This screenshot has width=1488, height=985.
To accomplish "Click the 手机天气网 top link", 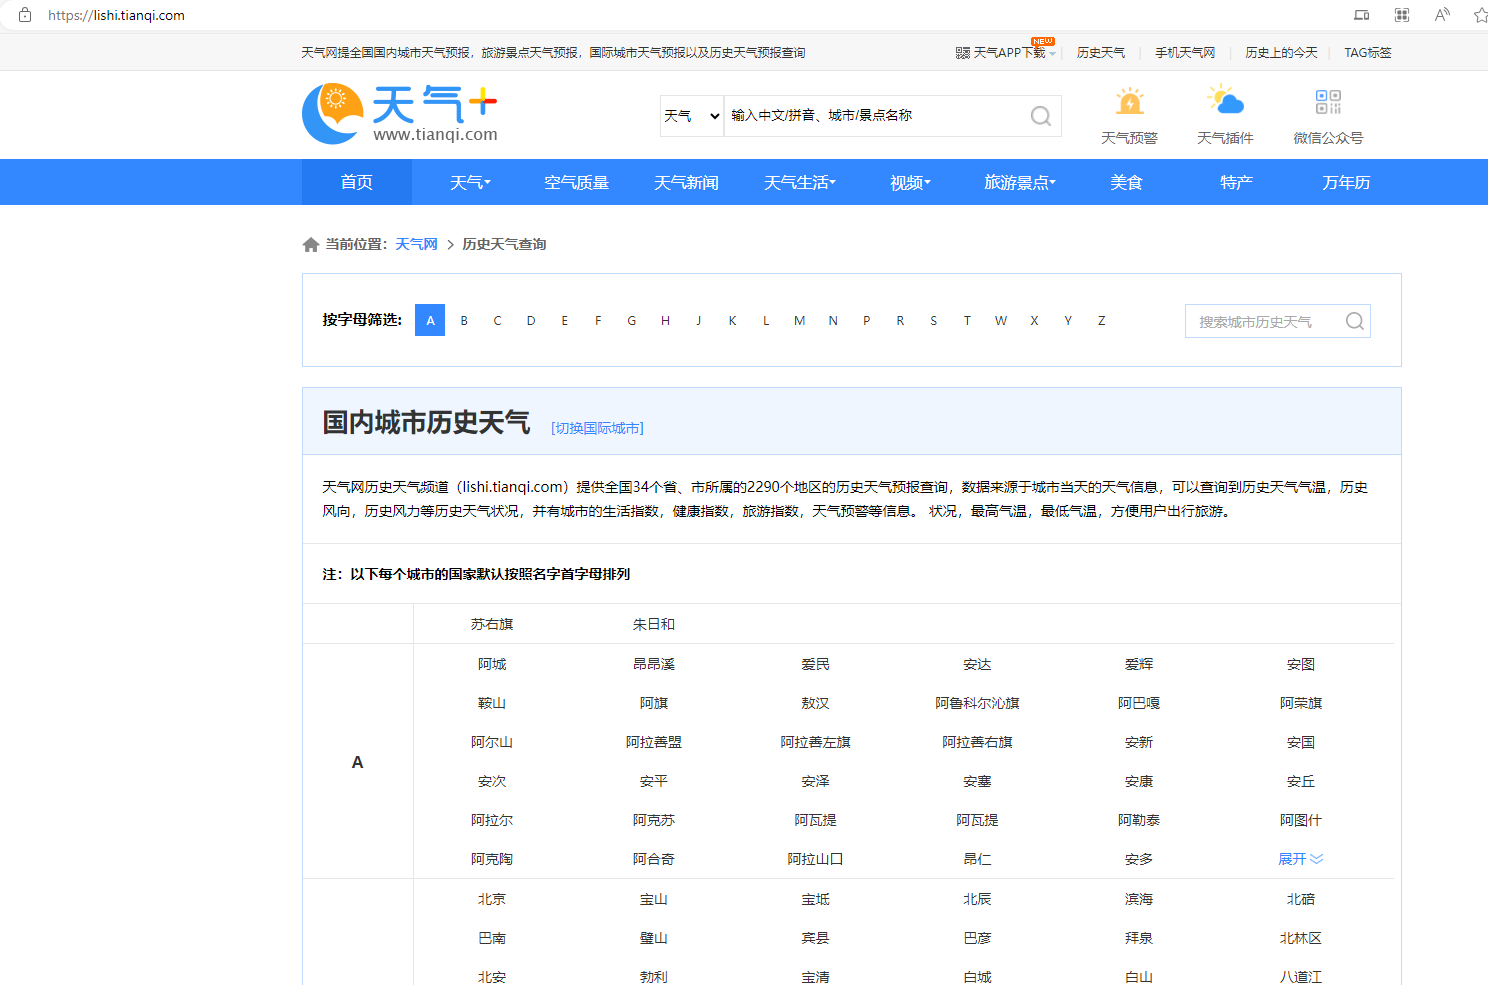I will 1185,53.
